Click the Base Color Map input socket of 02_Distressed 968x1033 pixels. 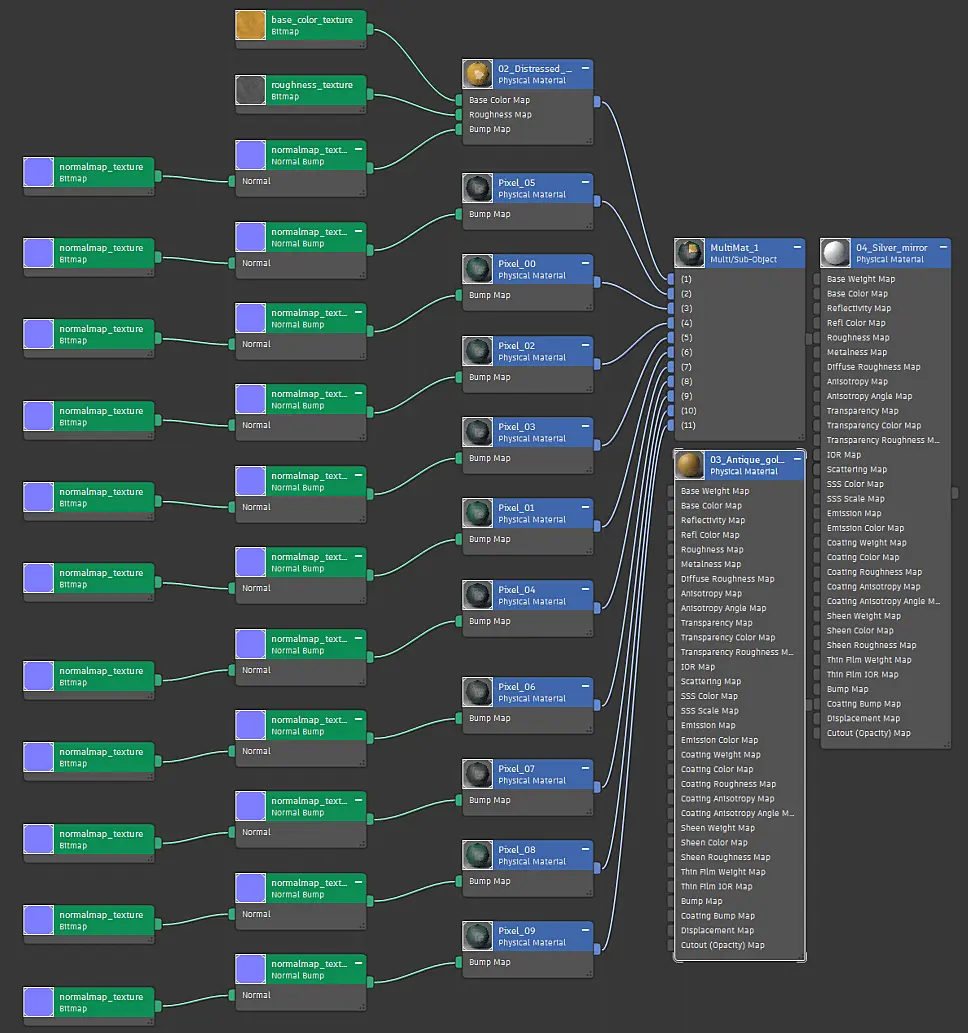point(459,99)
